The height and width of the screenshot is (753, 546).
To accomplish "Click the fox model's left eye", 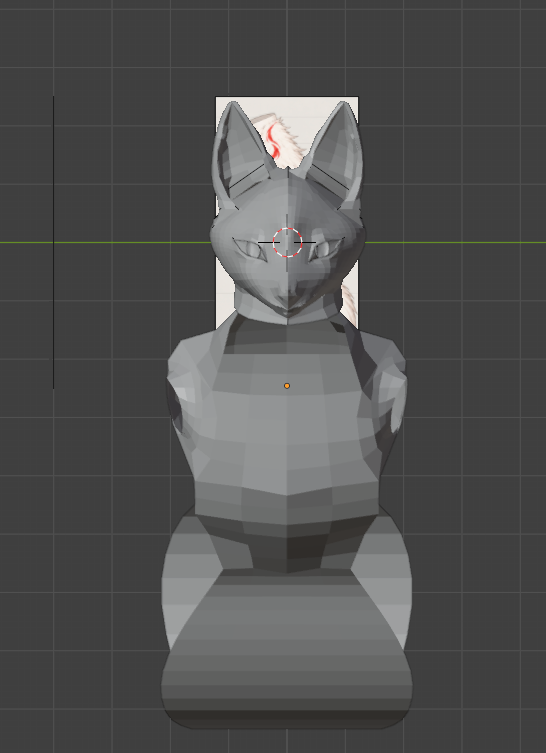I will pos(251,249).
